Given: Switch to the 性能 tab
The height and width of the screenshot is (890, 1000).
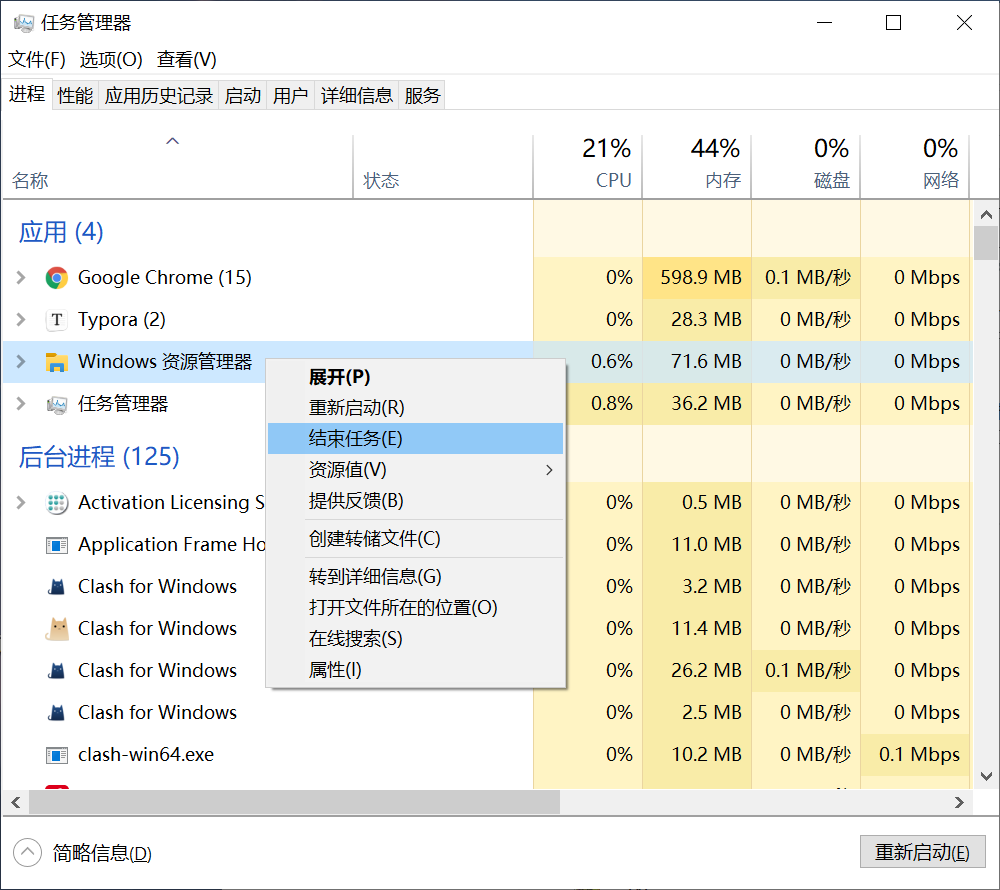Looking at the screenshot, I should pyautogui.click(x=75, y=96).
